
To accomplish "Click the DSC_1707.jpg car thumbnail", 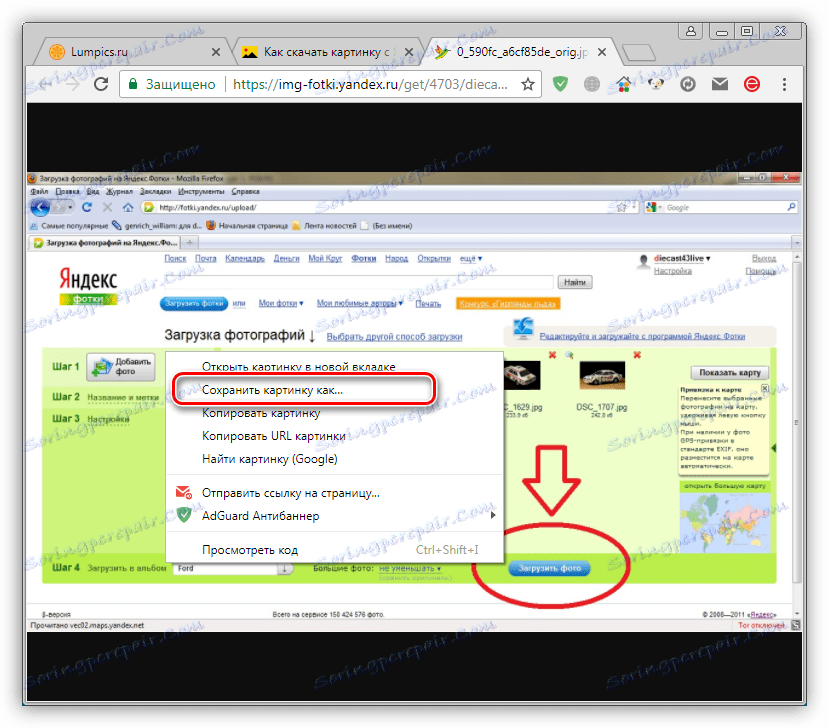I will pos(602,375).
